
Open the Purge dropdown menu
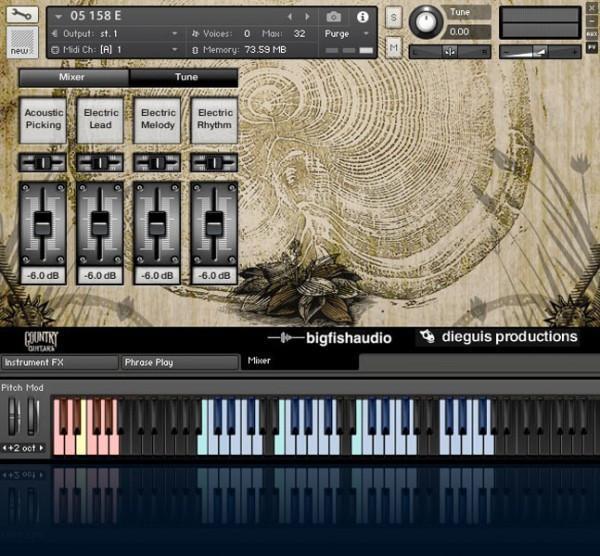[x=343, y=33]
